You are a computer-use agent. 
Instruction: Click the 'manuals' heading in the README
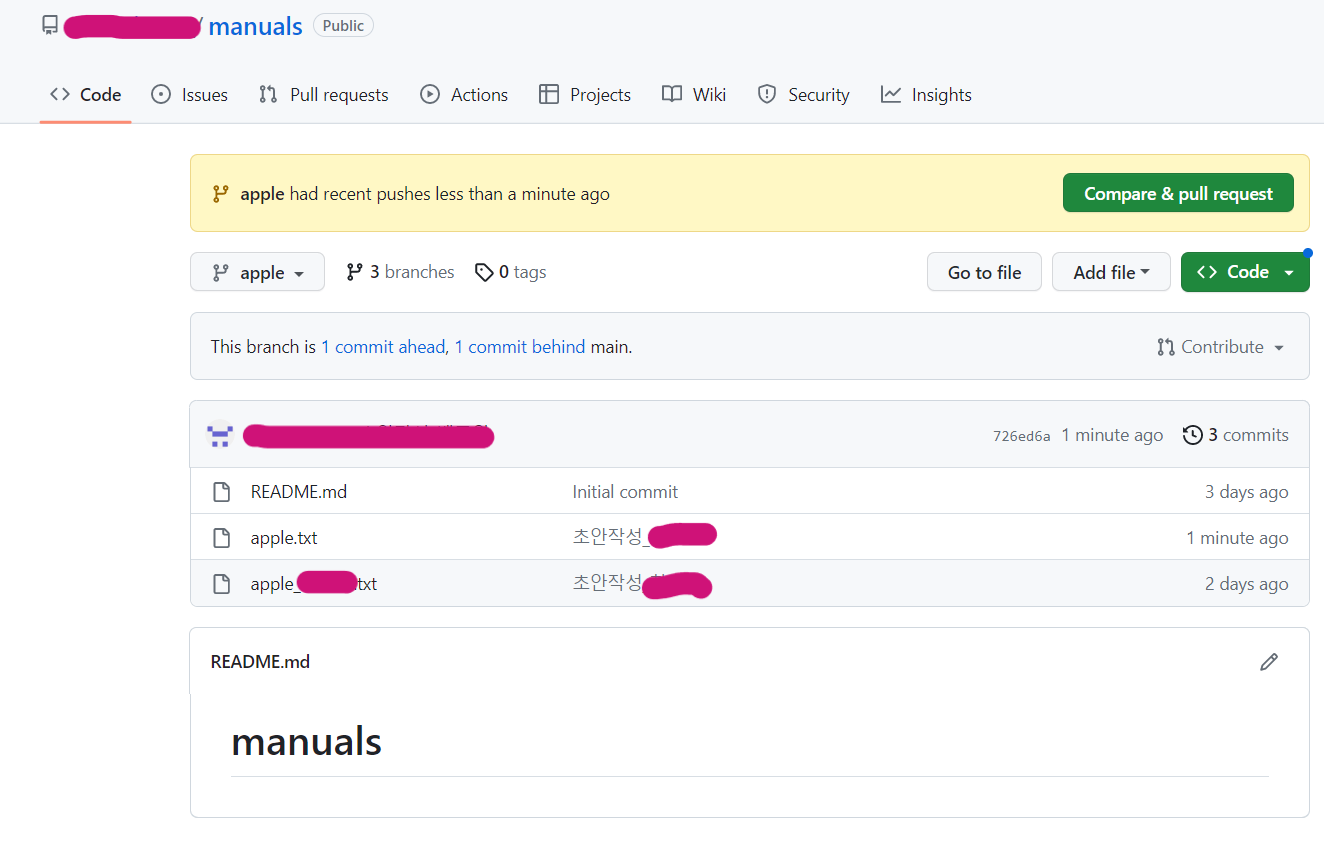(306, 742)
